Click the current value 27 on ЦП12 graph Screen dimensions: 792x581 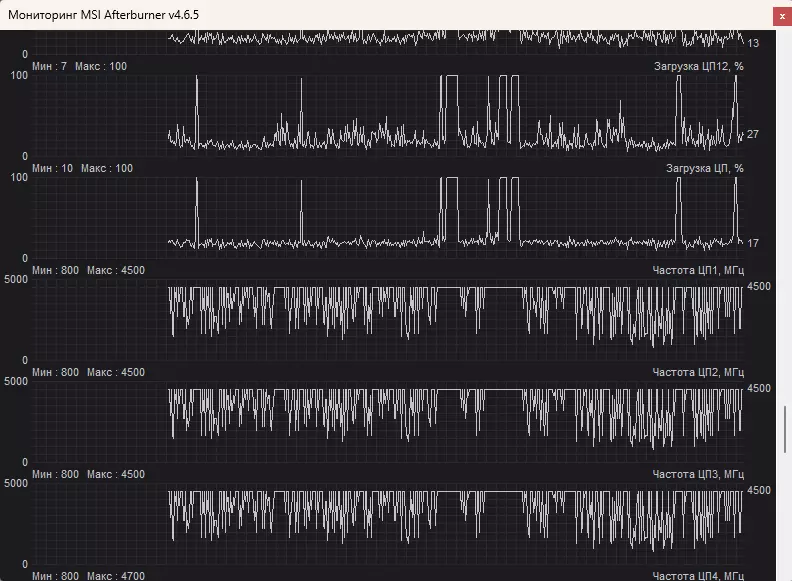pyautogui.click(x=753, y=134)
